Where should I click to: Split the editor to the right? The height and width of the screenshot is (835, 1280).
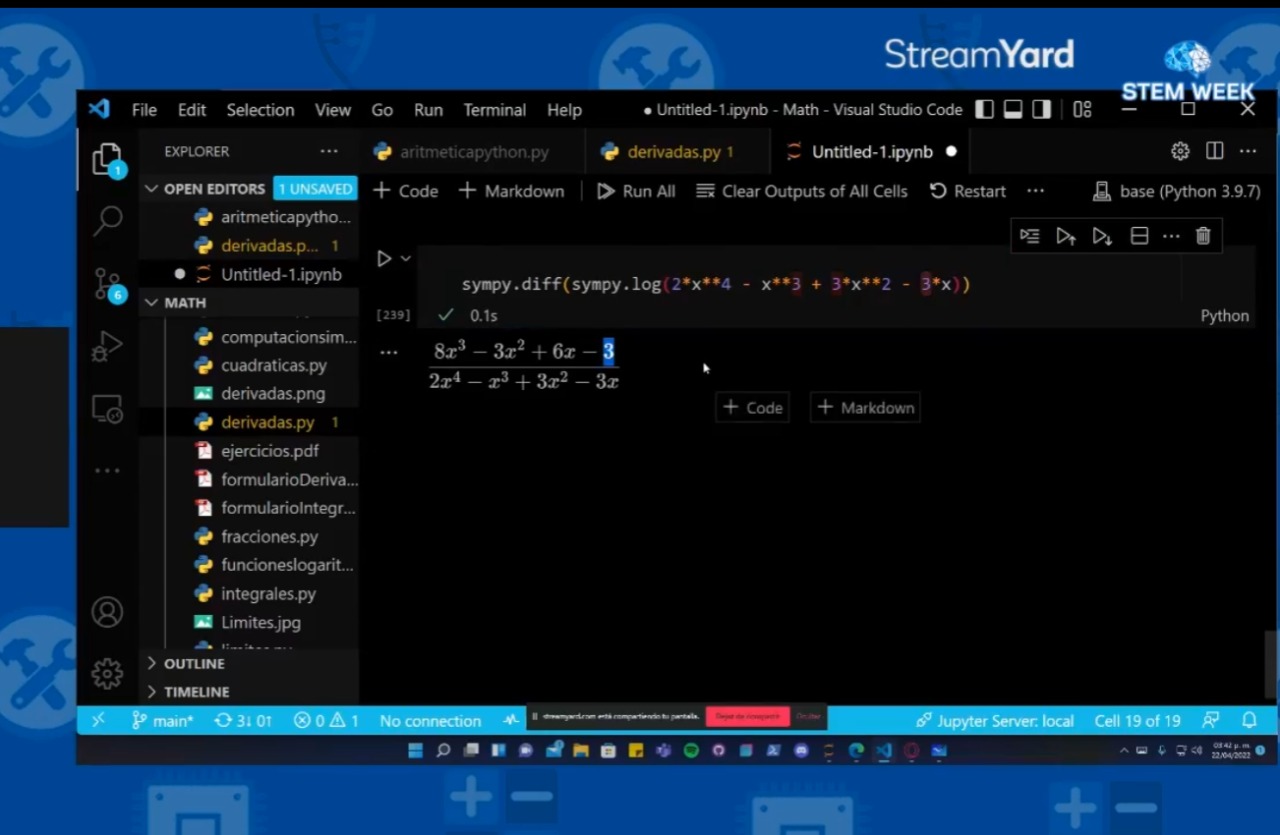coord(1215,151)
